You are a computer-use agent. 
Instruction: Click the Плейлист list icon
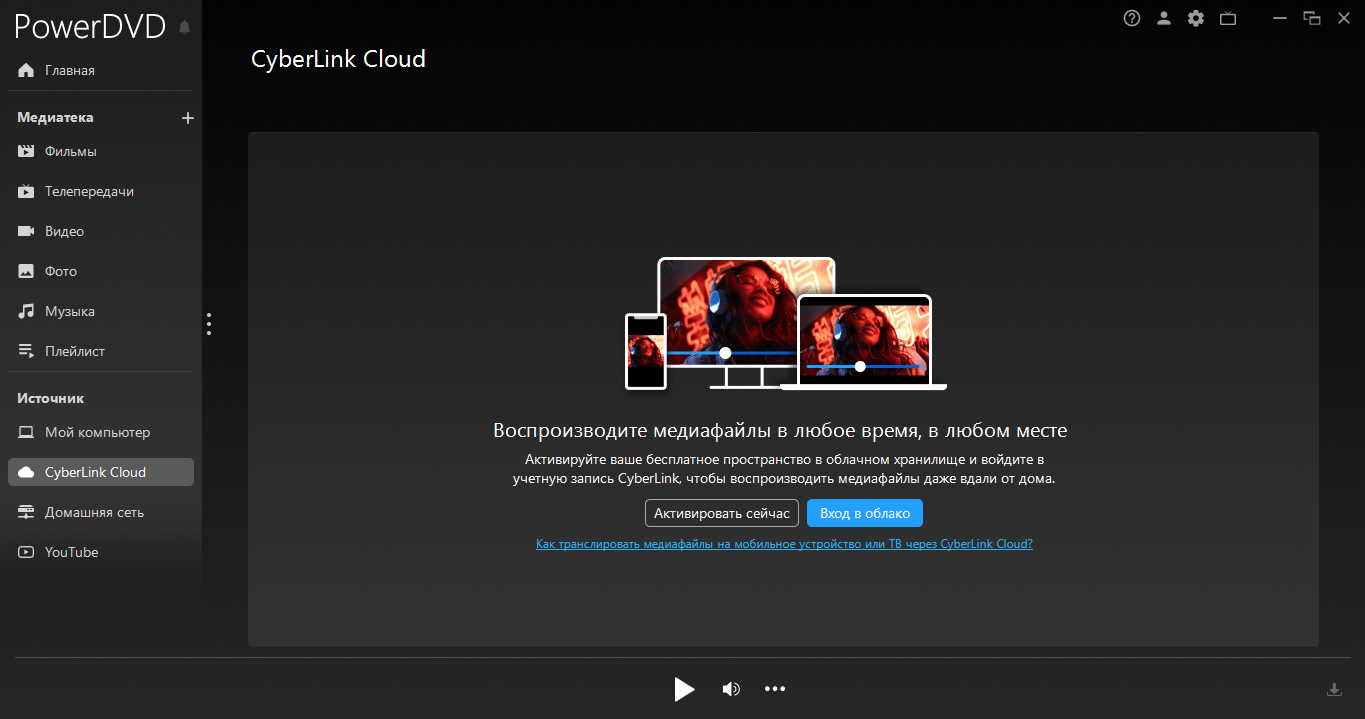click(x=26, y=351)
